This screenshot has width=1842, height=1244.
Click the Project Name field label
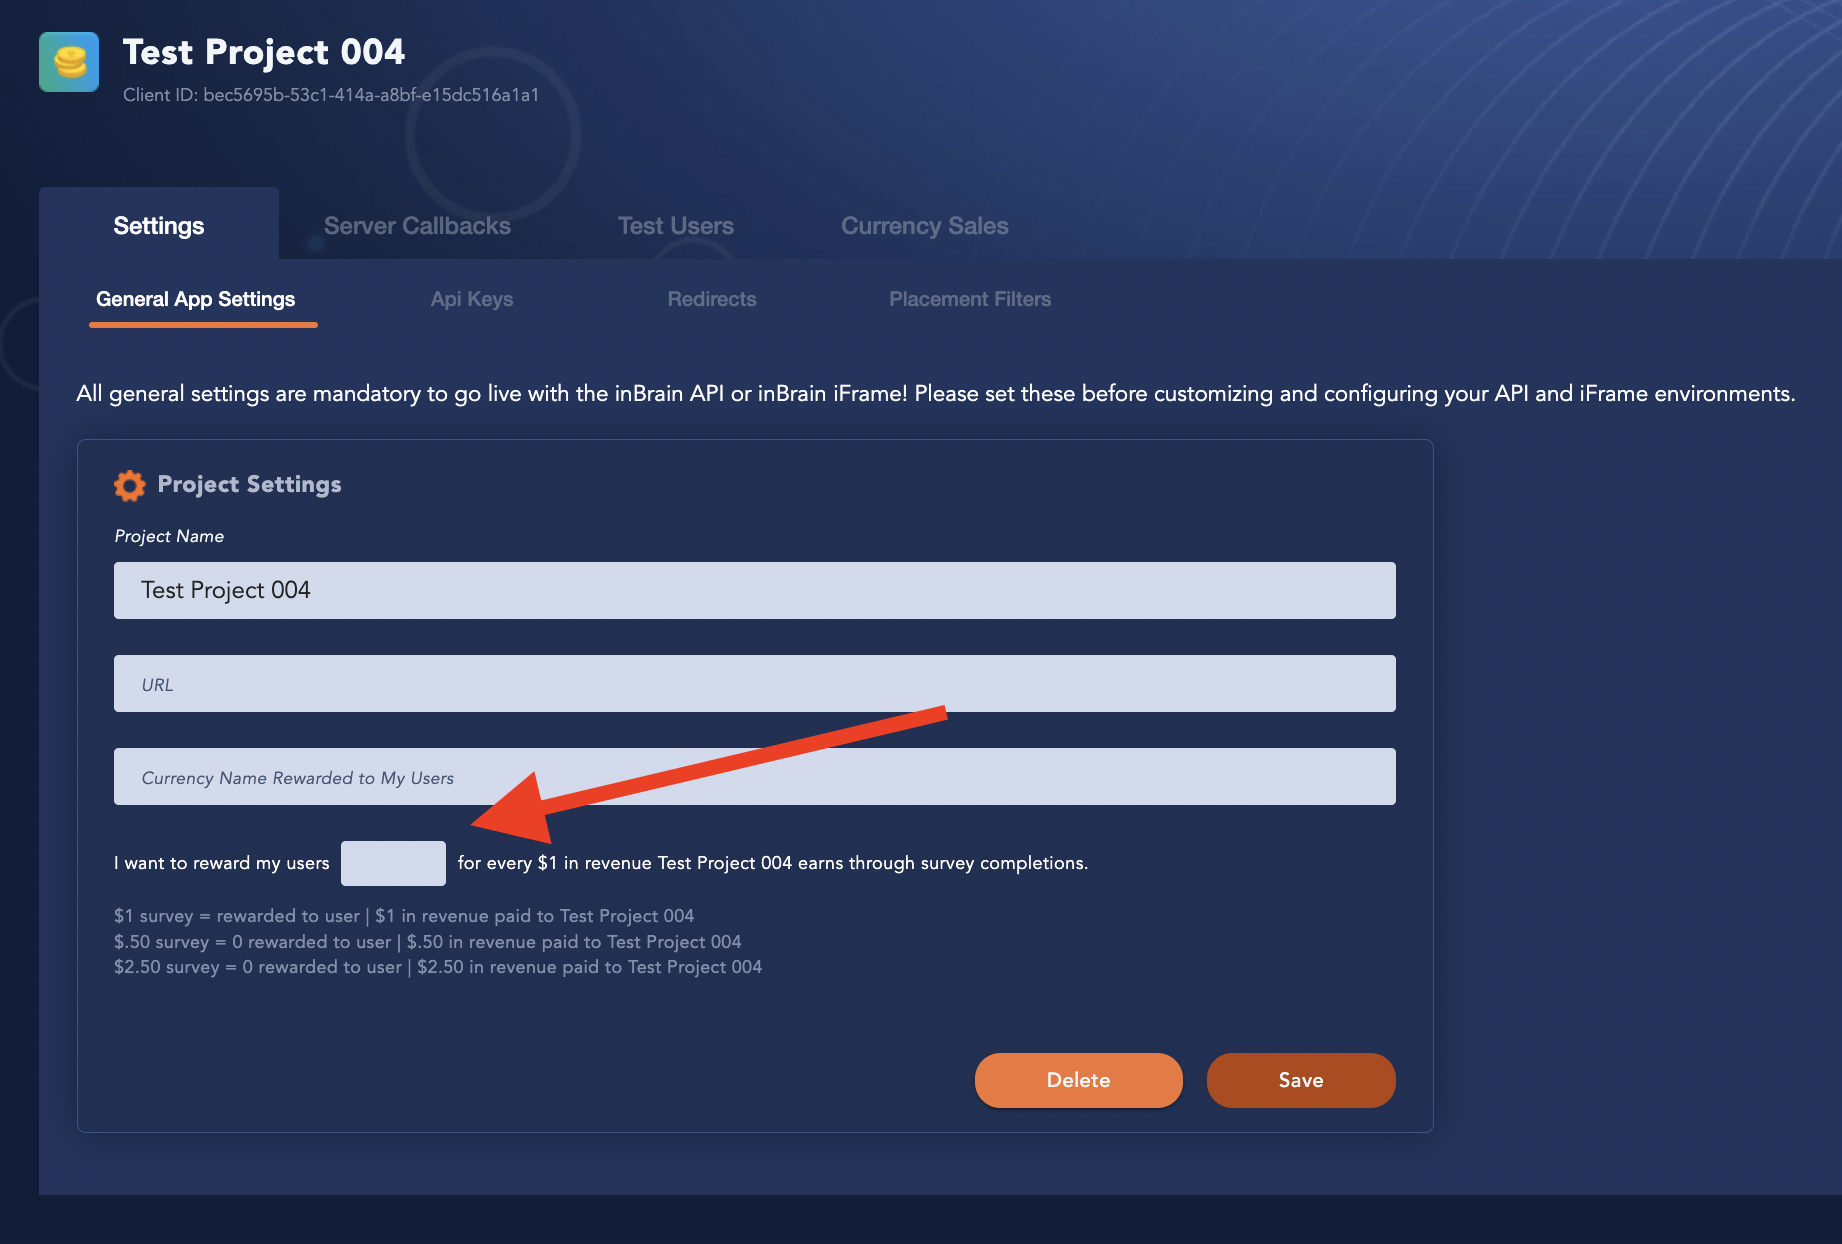(169, 536)
